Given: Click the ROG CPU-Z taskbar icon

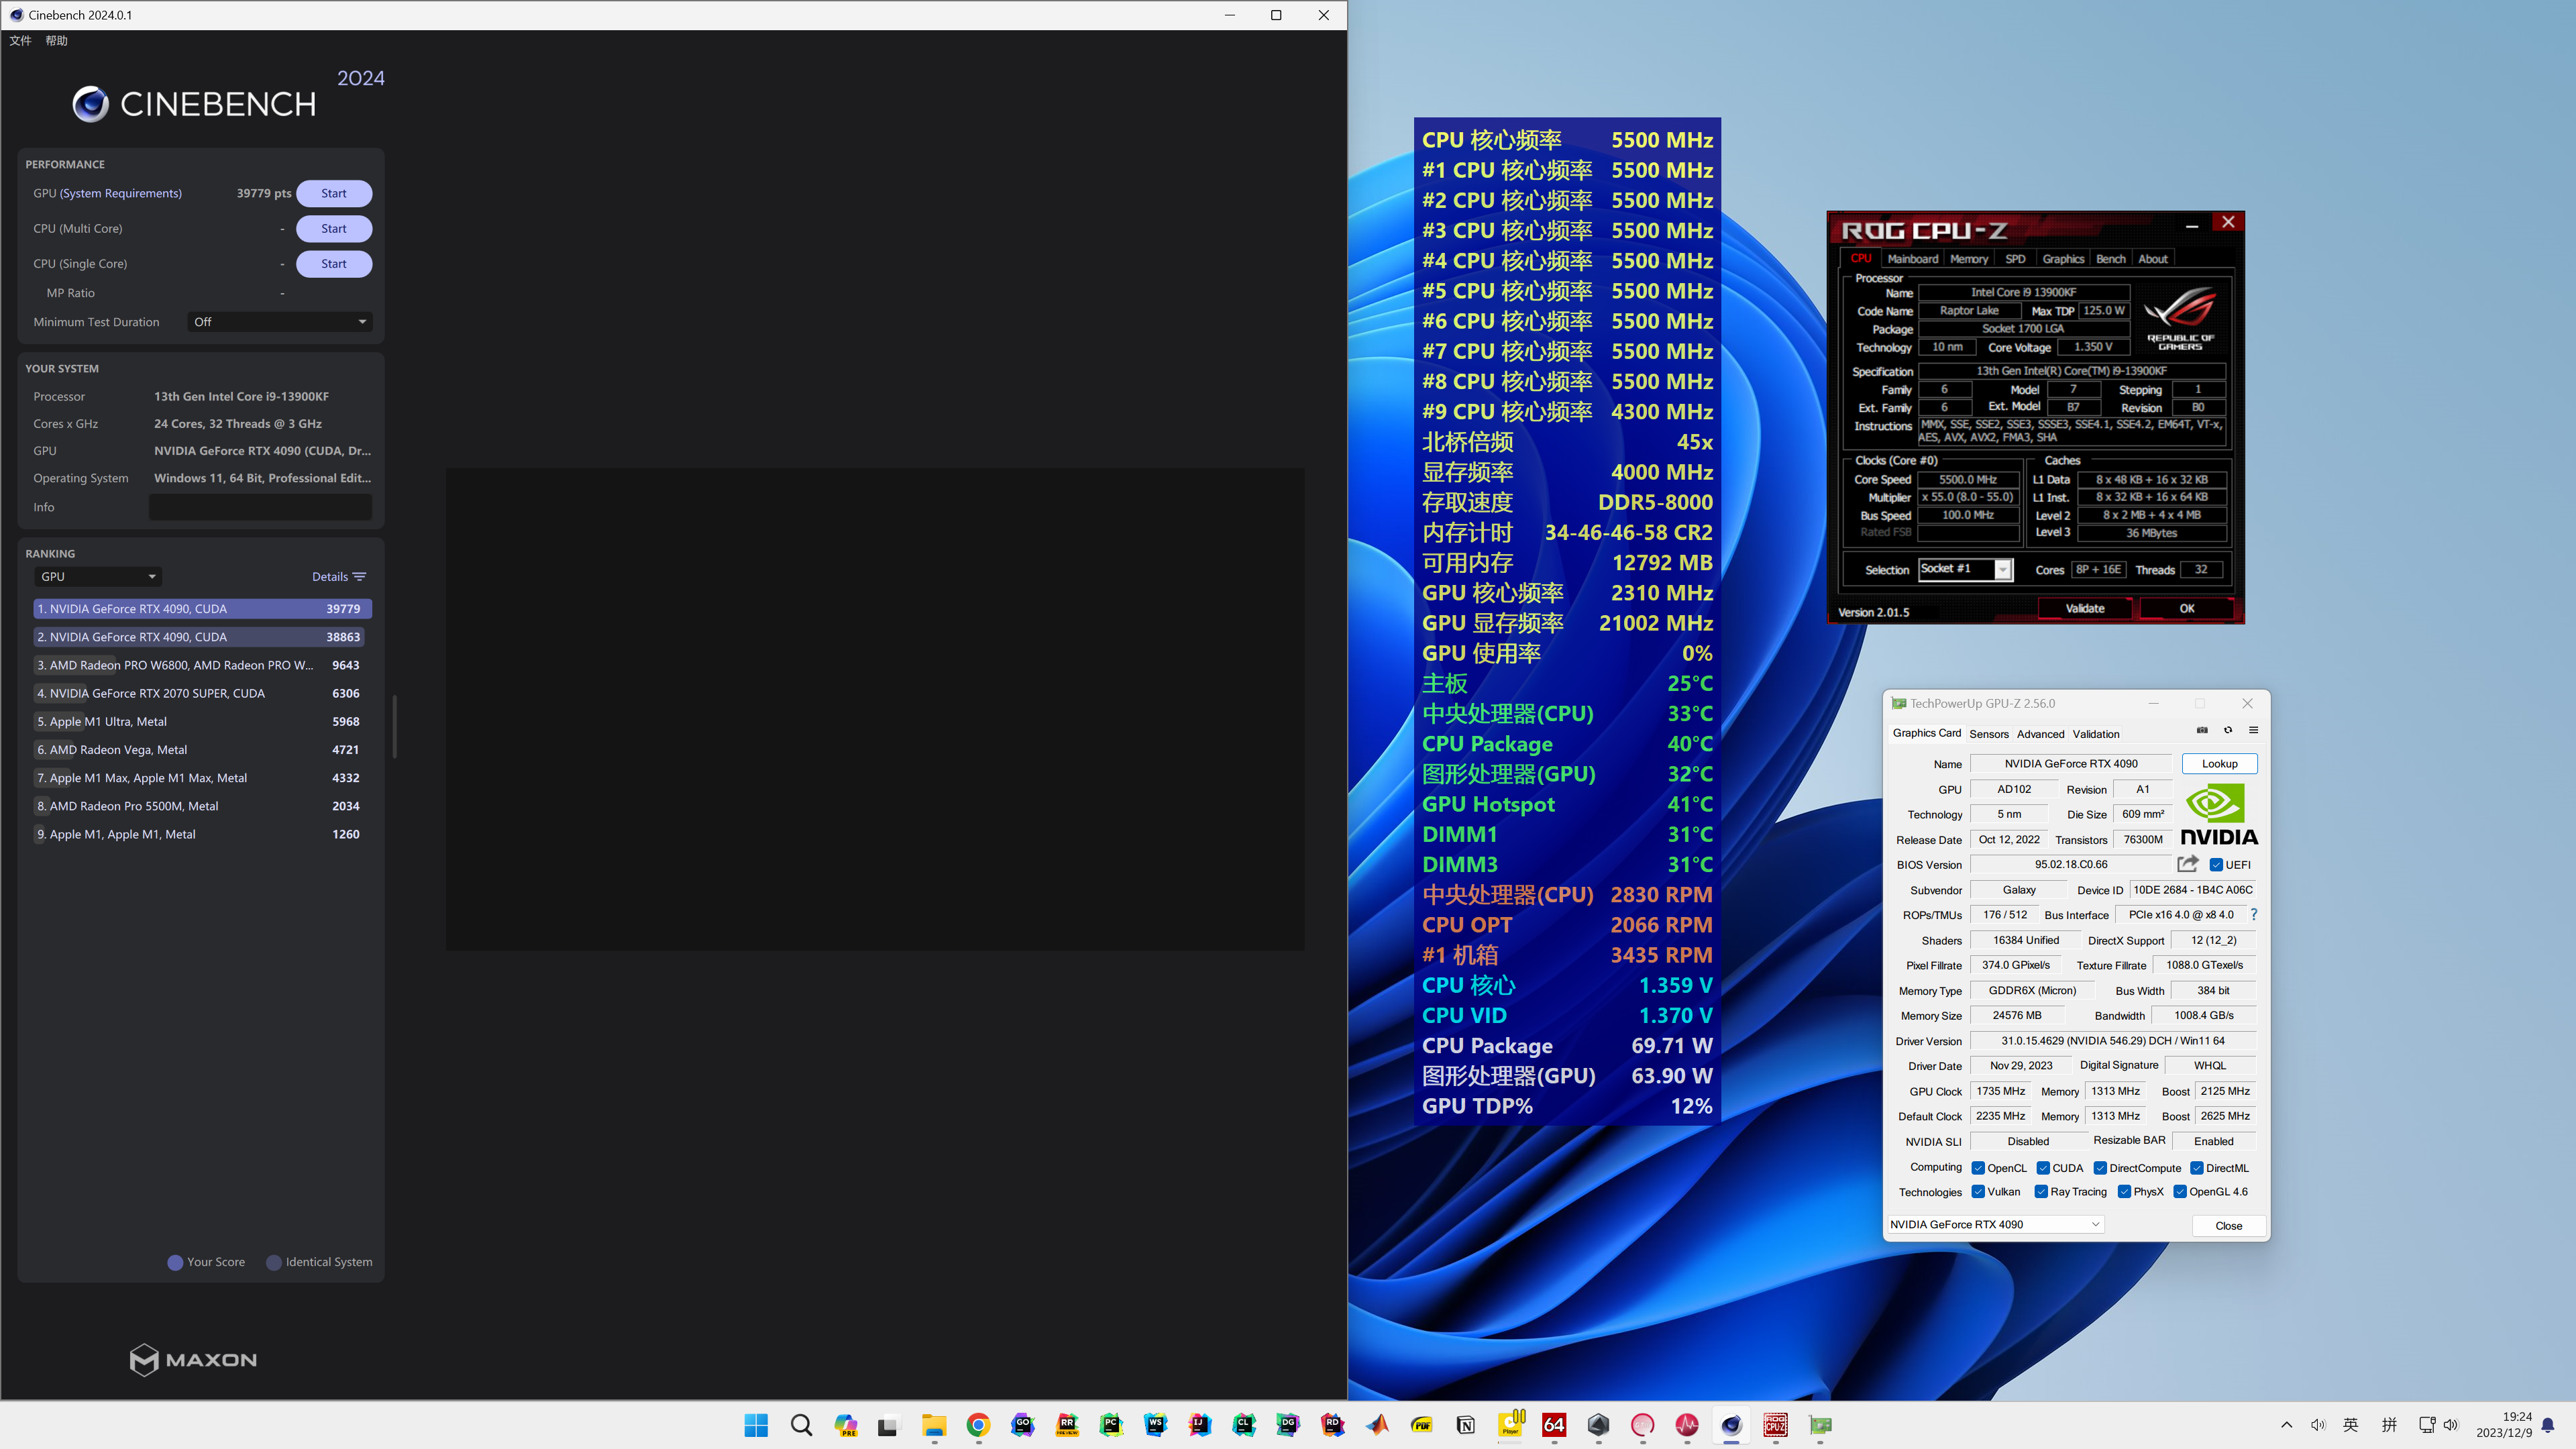Looking at the screenshot, I should coord(1775,1425).
